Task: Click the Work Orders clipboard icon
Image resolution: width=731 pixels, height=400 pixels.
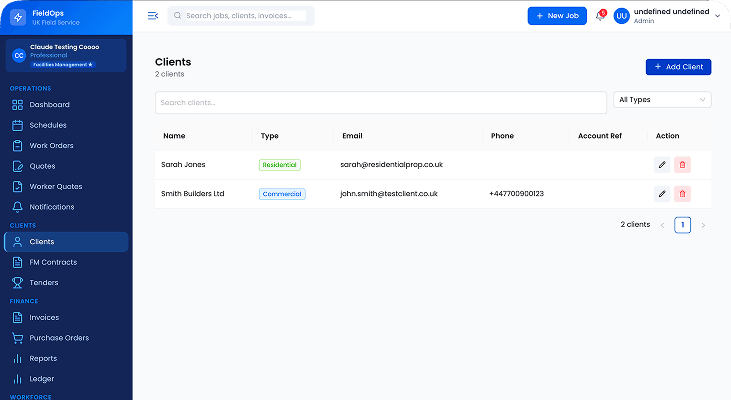Action: pyautogui.click(x=17, y=146)
